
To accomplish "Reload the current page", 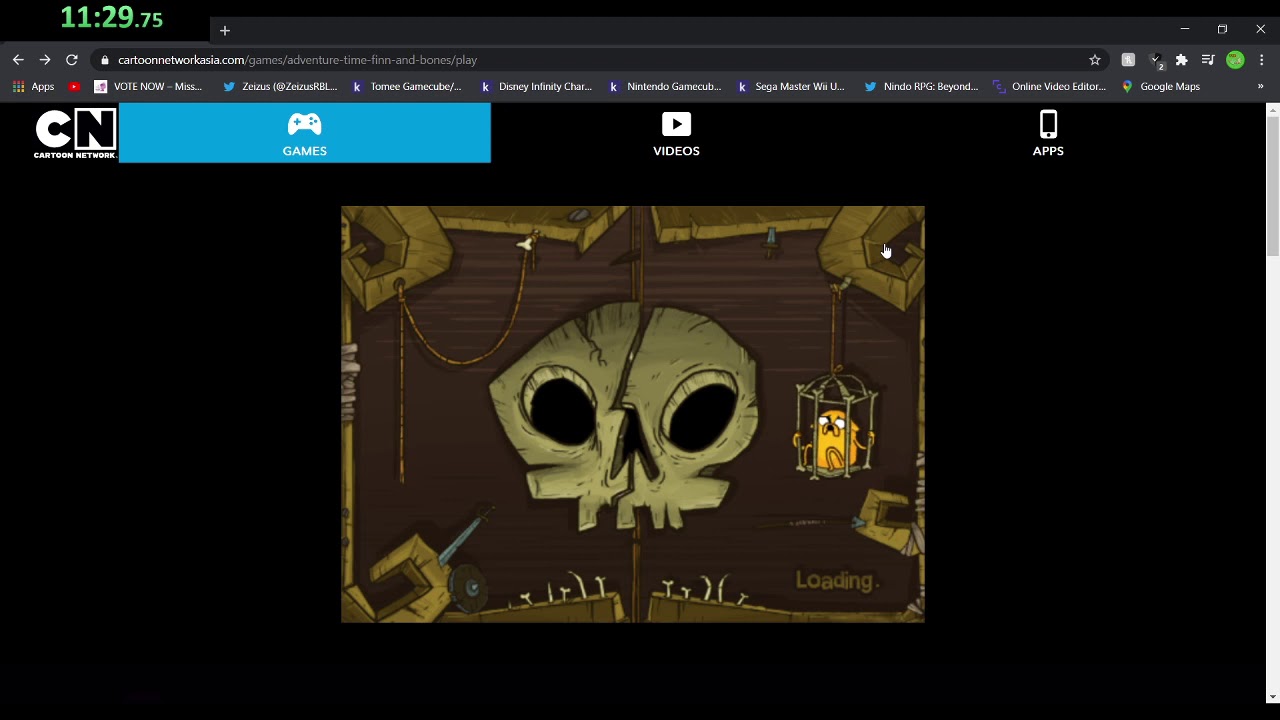I will [x=72, y=60].
